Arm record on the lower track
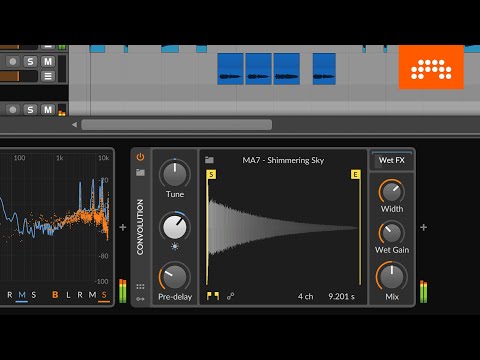The height and width of the screenshot is (360, 480). (13, 110)
